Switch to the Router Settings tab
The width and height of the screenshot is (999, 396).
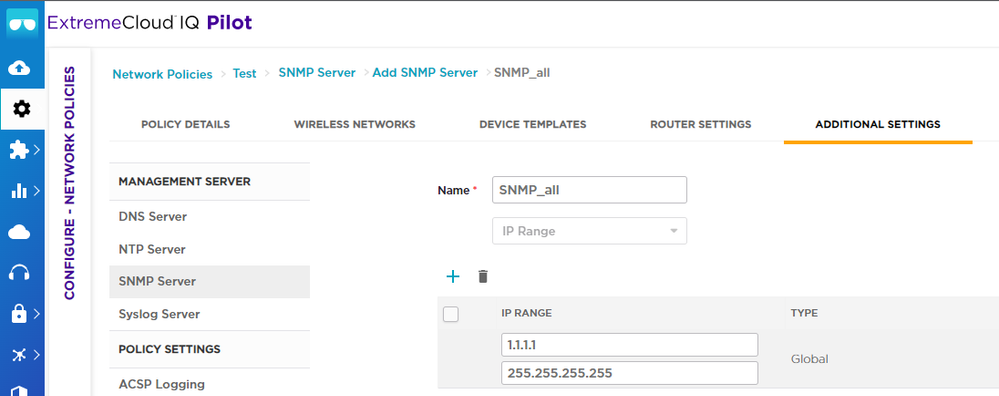pyautogui.click(x=701, y=124)
